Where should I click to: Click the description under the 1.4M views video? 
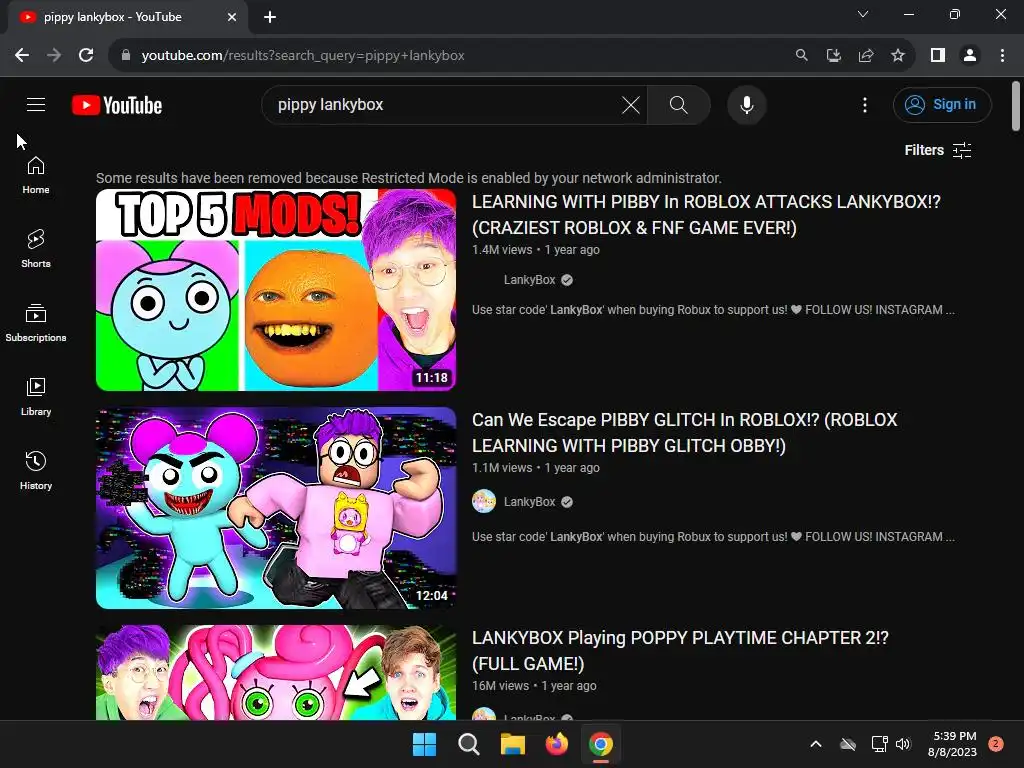click(x=713, y=310)
